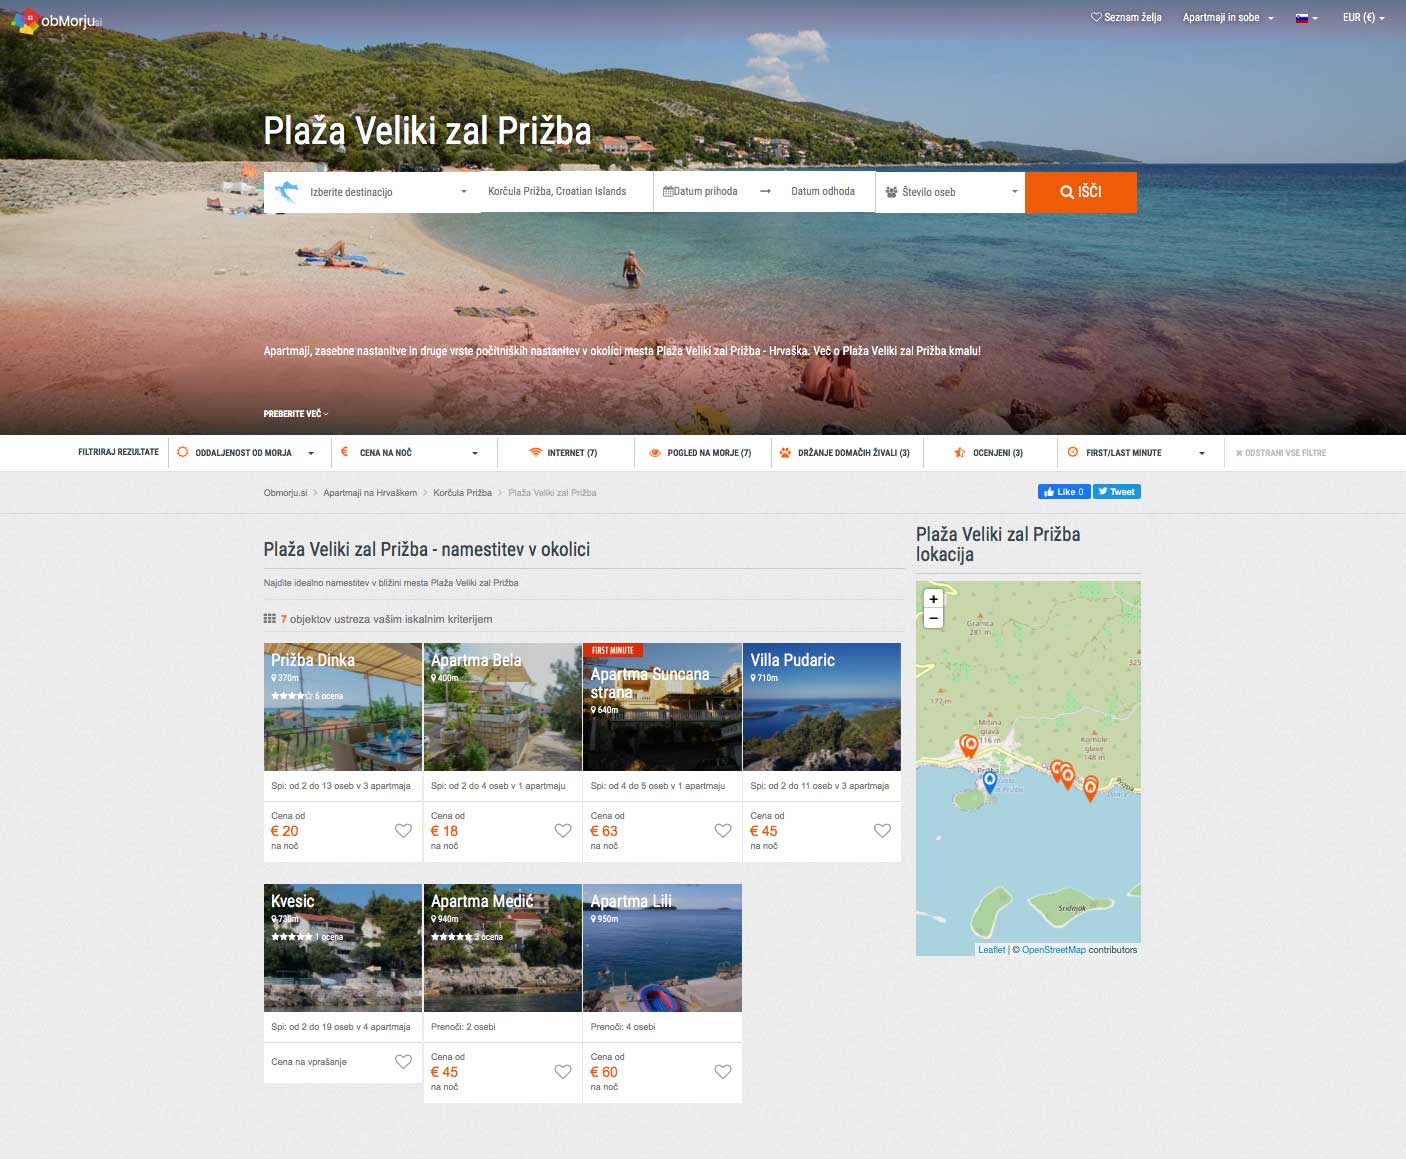This screenshot has width=1406, height=1159.
Task: Click the Datum prihoda date field
Action: click(x=701, y=191)
